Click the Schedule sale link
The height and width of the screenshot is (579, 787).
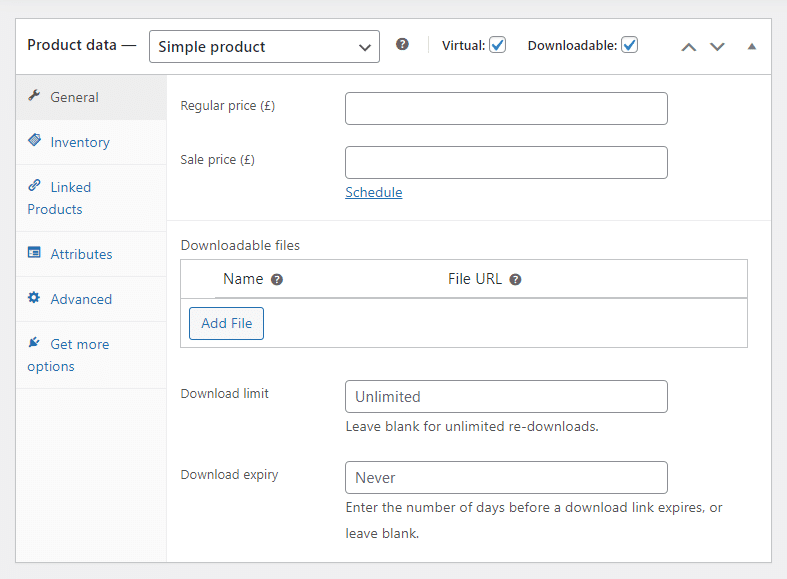(374, 193)
